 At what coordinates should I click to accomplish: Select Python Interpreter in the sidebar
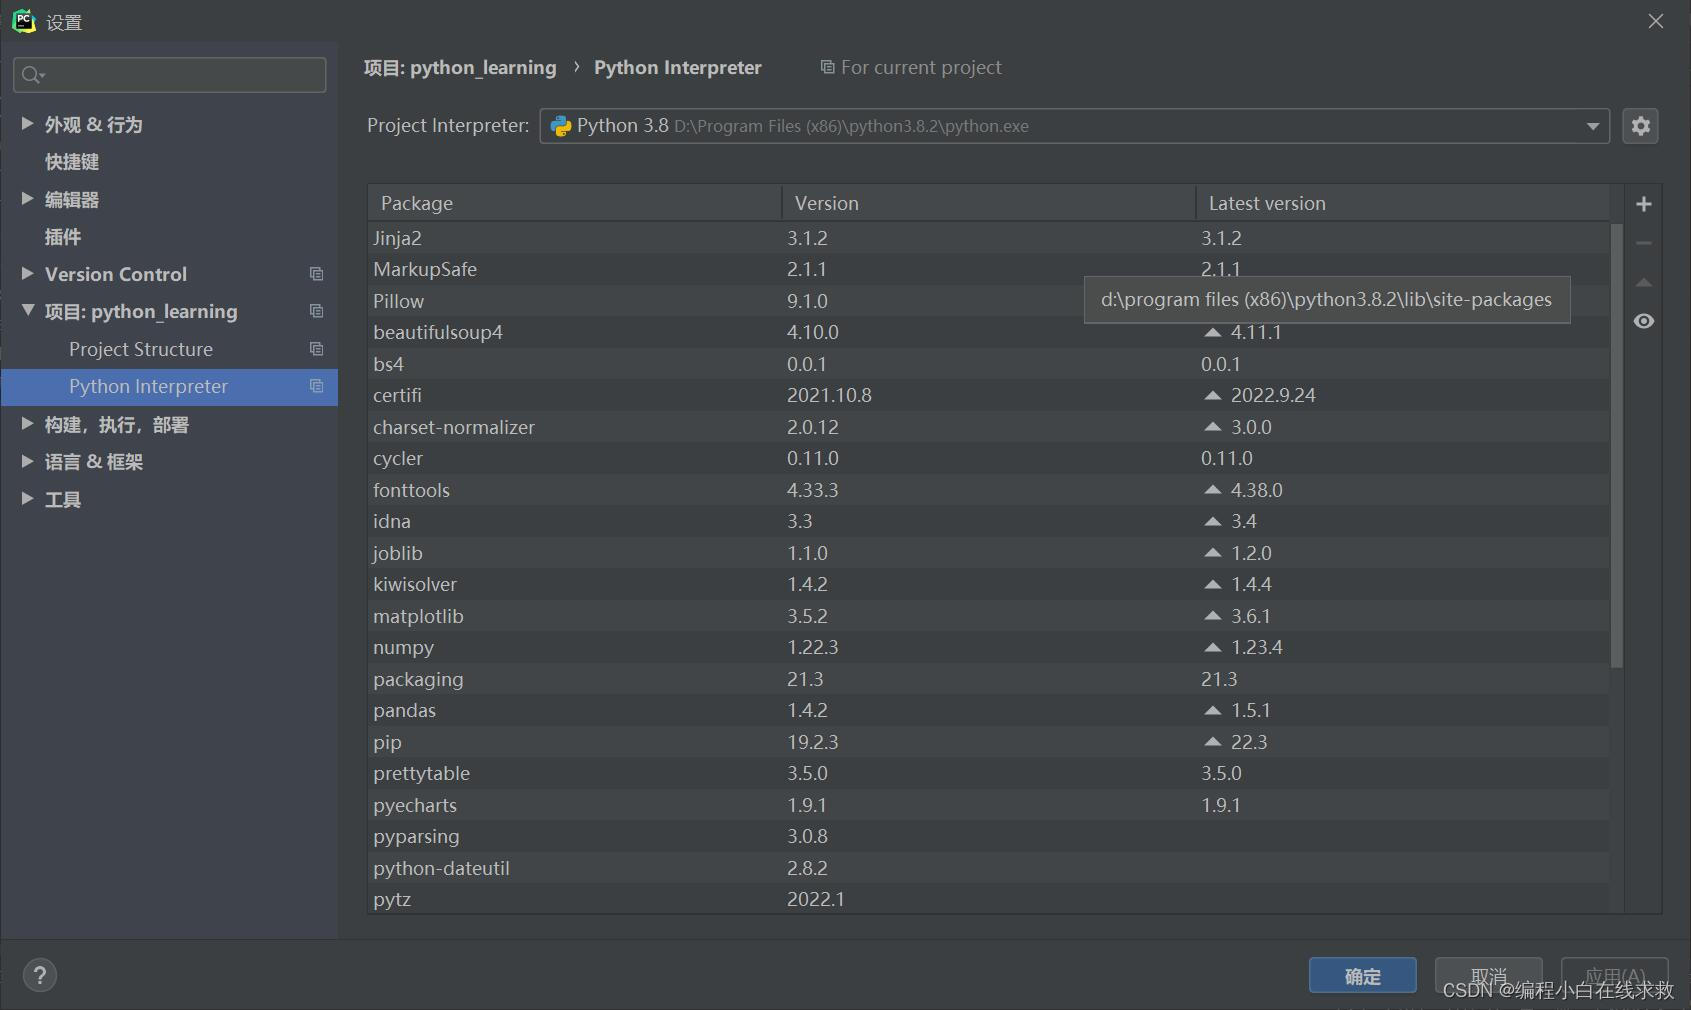[169, 387]
